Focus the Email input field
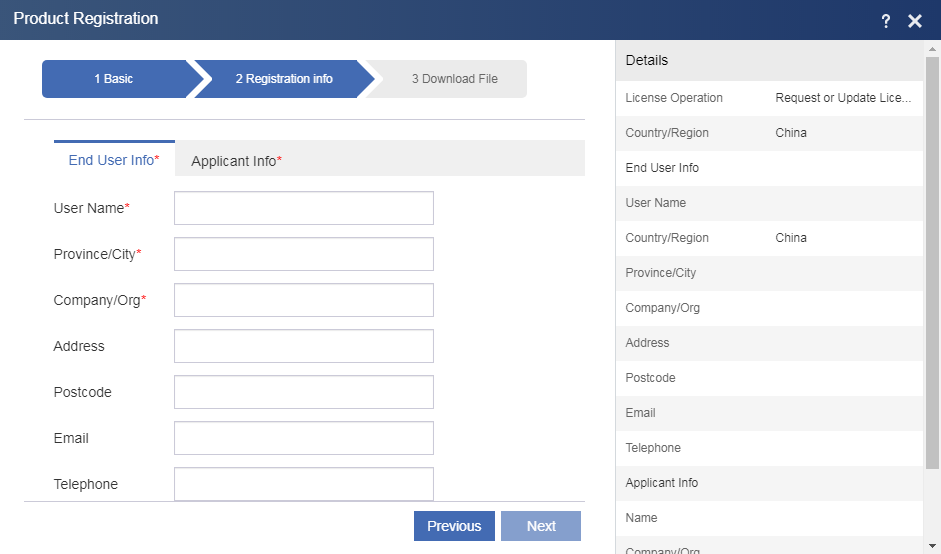The image size is (941, 554). pyautogui.click(x=304, y=438)
